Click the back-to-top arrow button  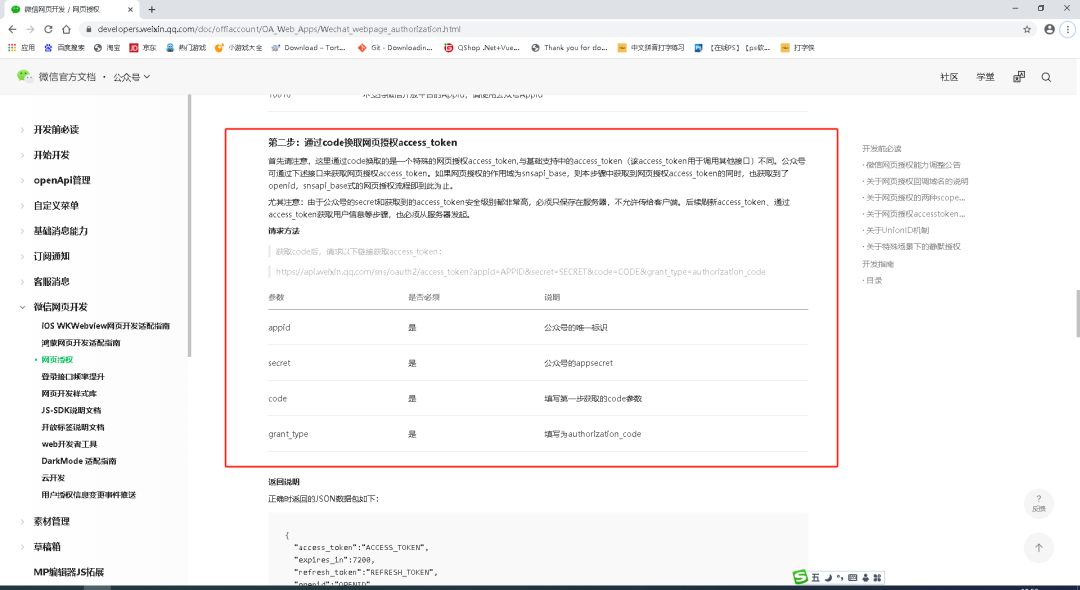pyautogui.click(x=1038, y=547)
